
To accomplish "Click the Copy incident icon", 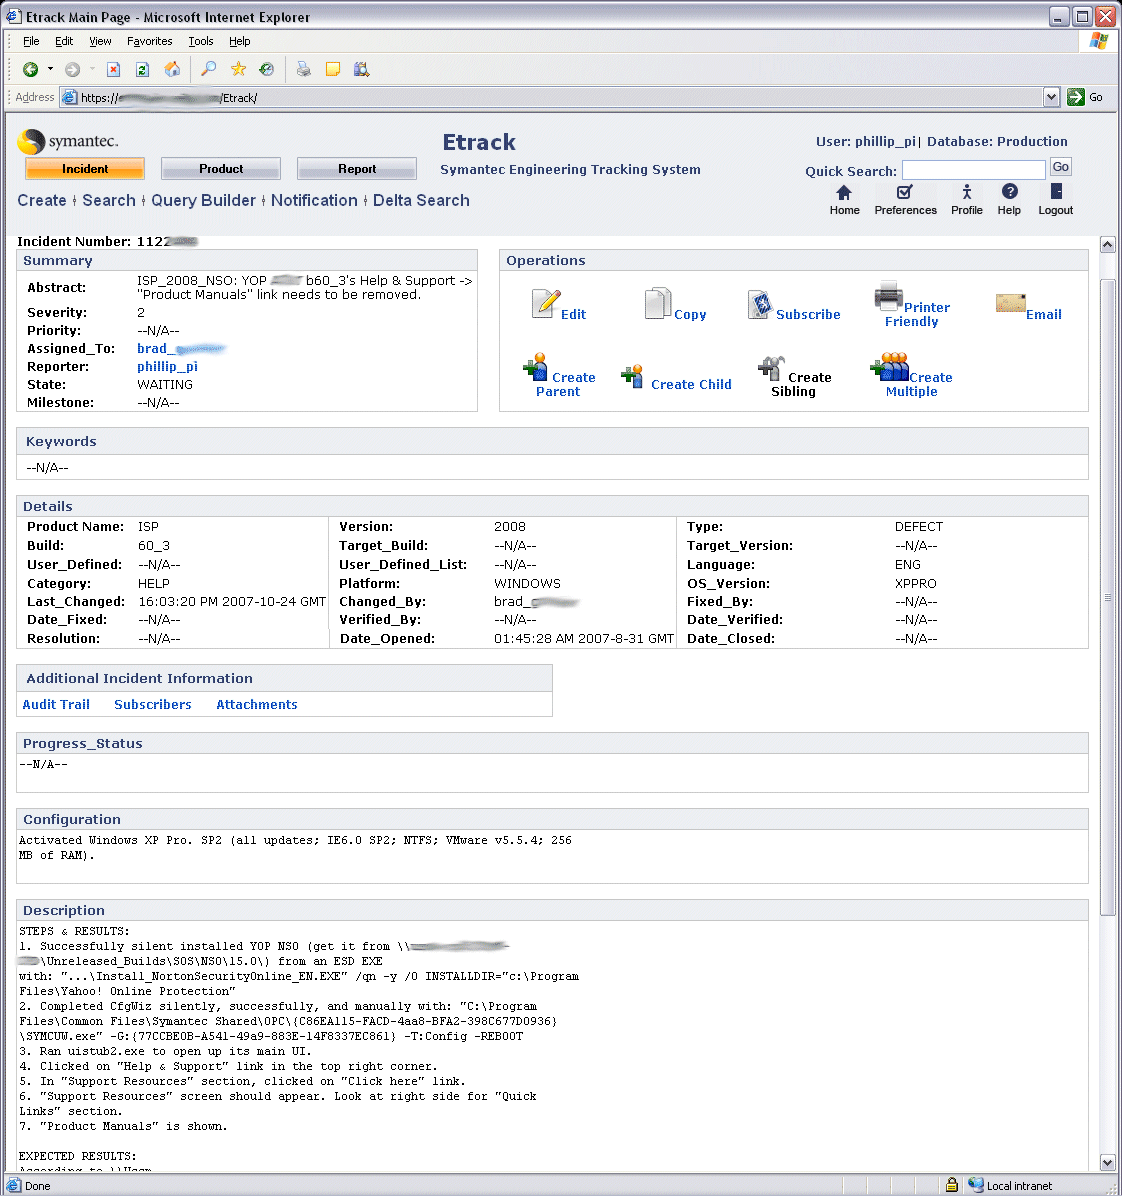I will click(657, 304).
